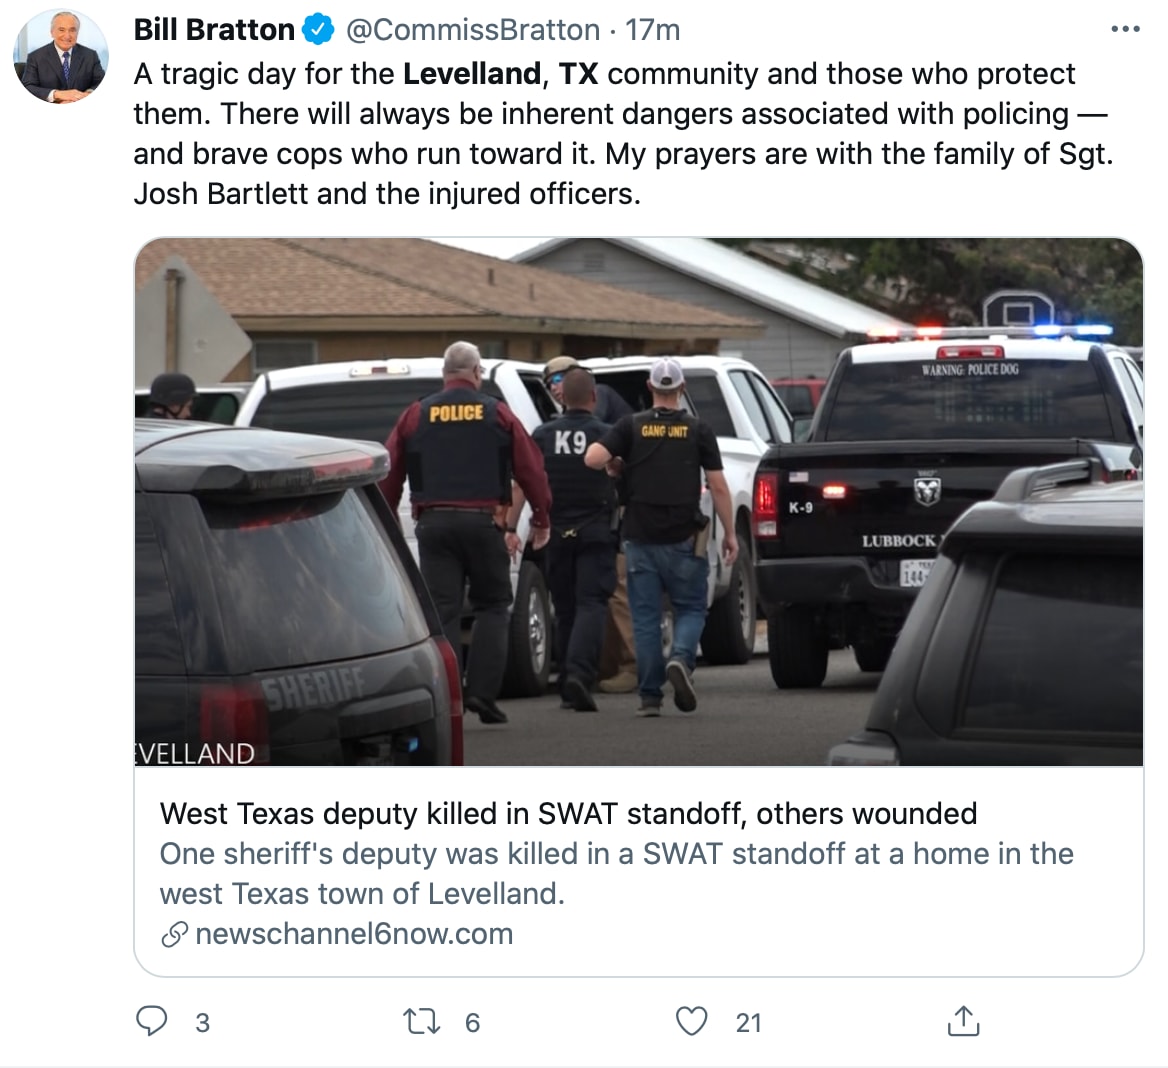Click the article description about sheriff's deputy

[x=617, y=874]
